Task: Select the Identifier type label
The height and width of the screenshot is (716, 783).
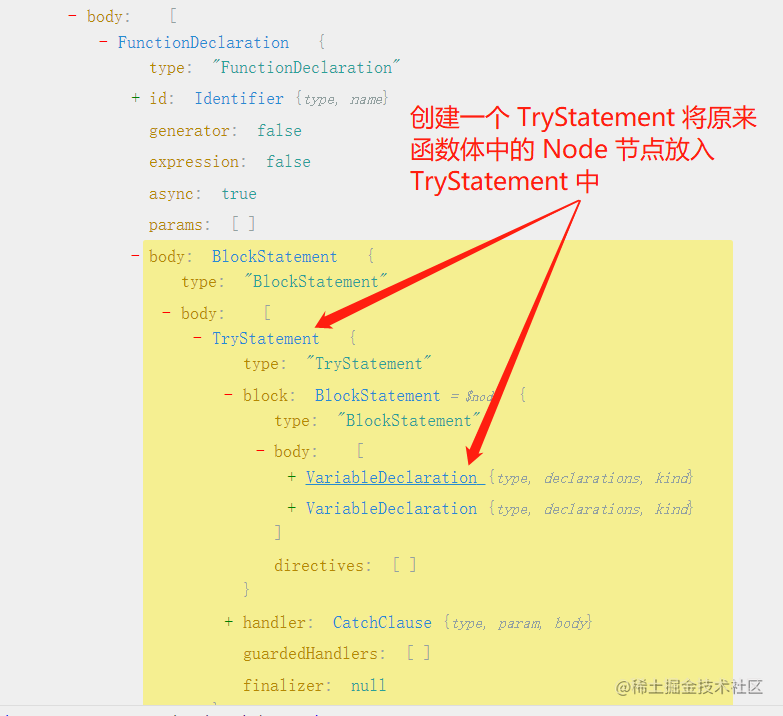Action: (239, 98)
